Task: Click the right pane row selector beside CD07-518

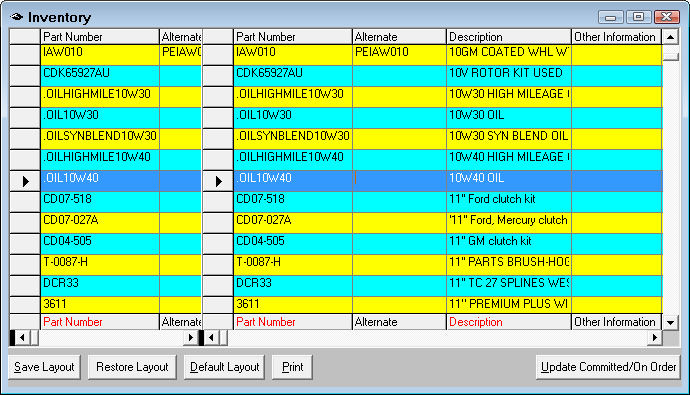Action: (x=218, y=202)
